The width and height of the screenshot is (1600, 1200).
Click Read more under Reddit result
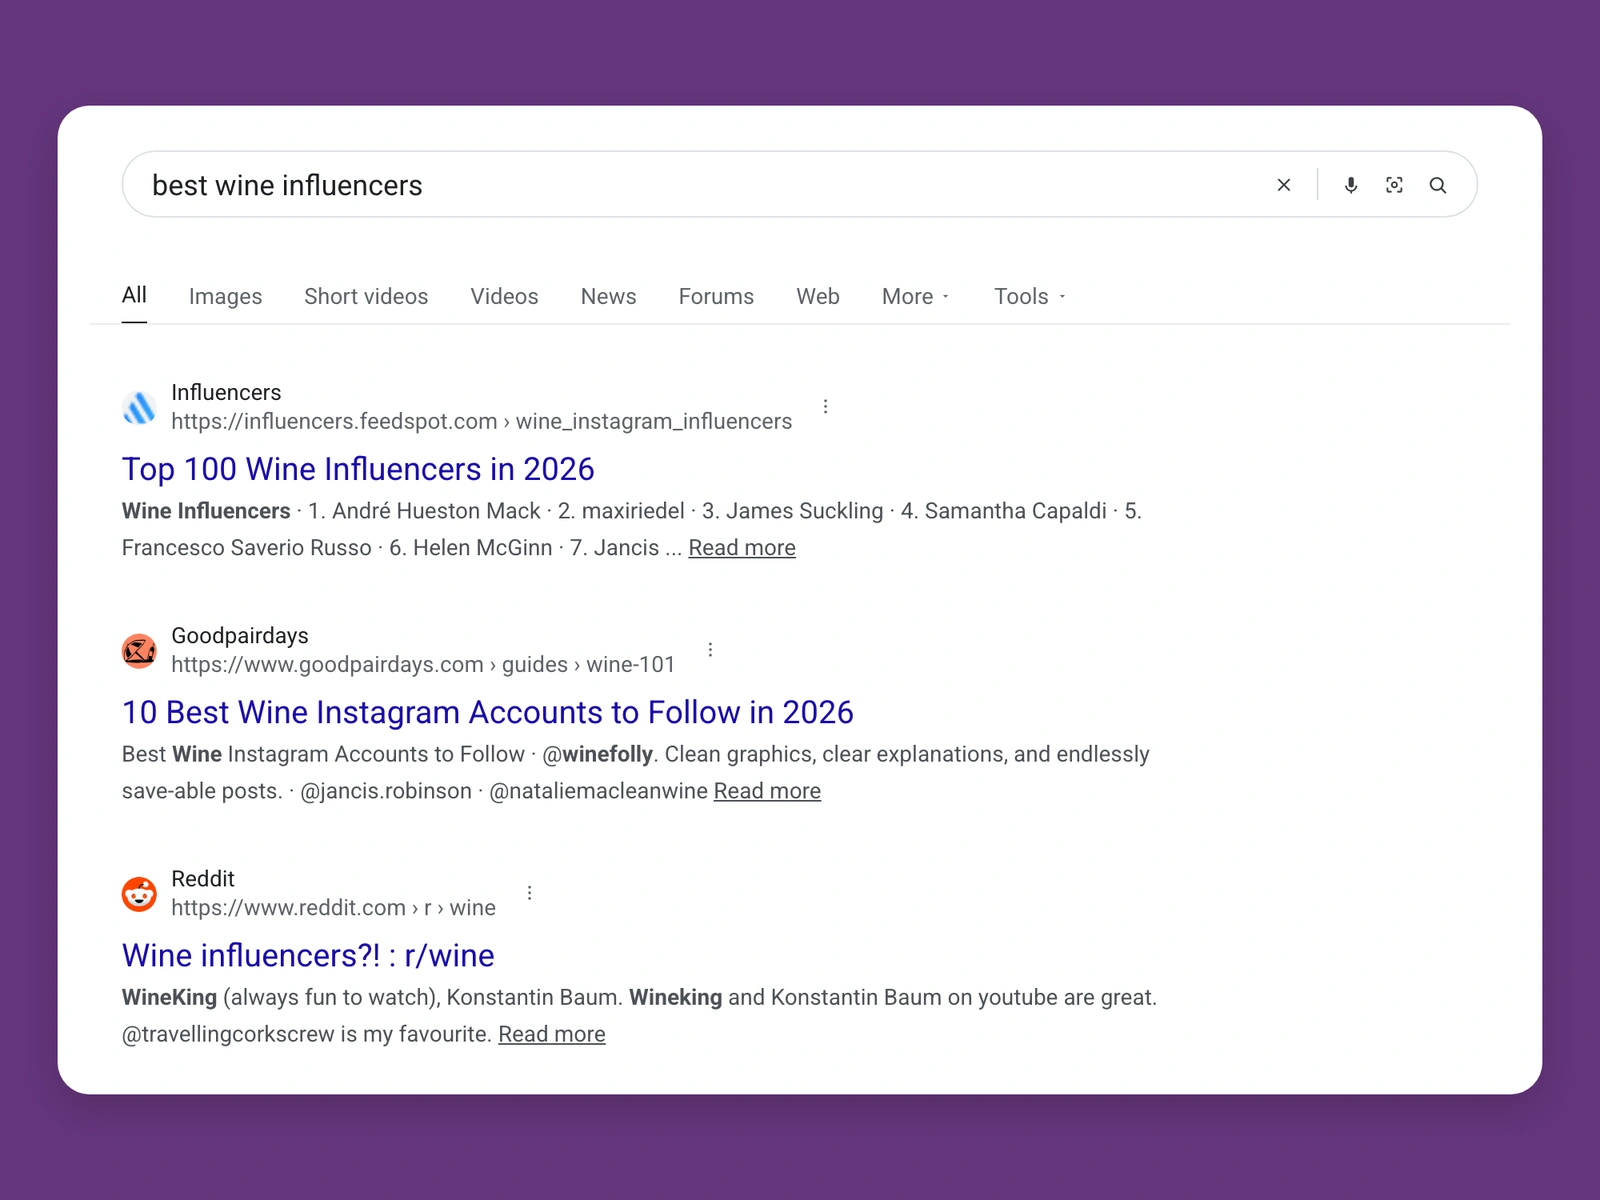pos(552,1033)
